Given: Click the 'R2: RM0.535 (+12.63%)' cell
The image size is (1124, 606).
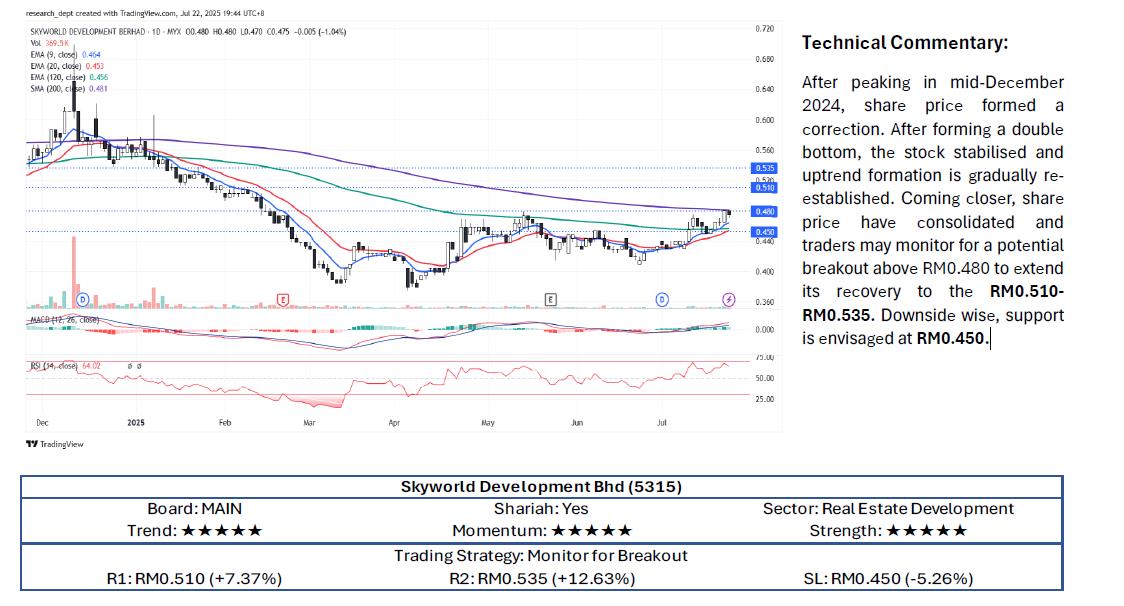Looking at the screenshot, I should click(543, 579).
